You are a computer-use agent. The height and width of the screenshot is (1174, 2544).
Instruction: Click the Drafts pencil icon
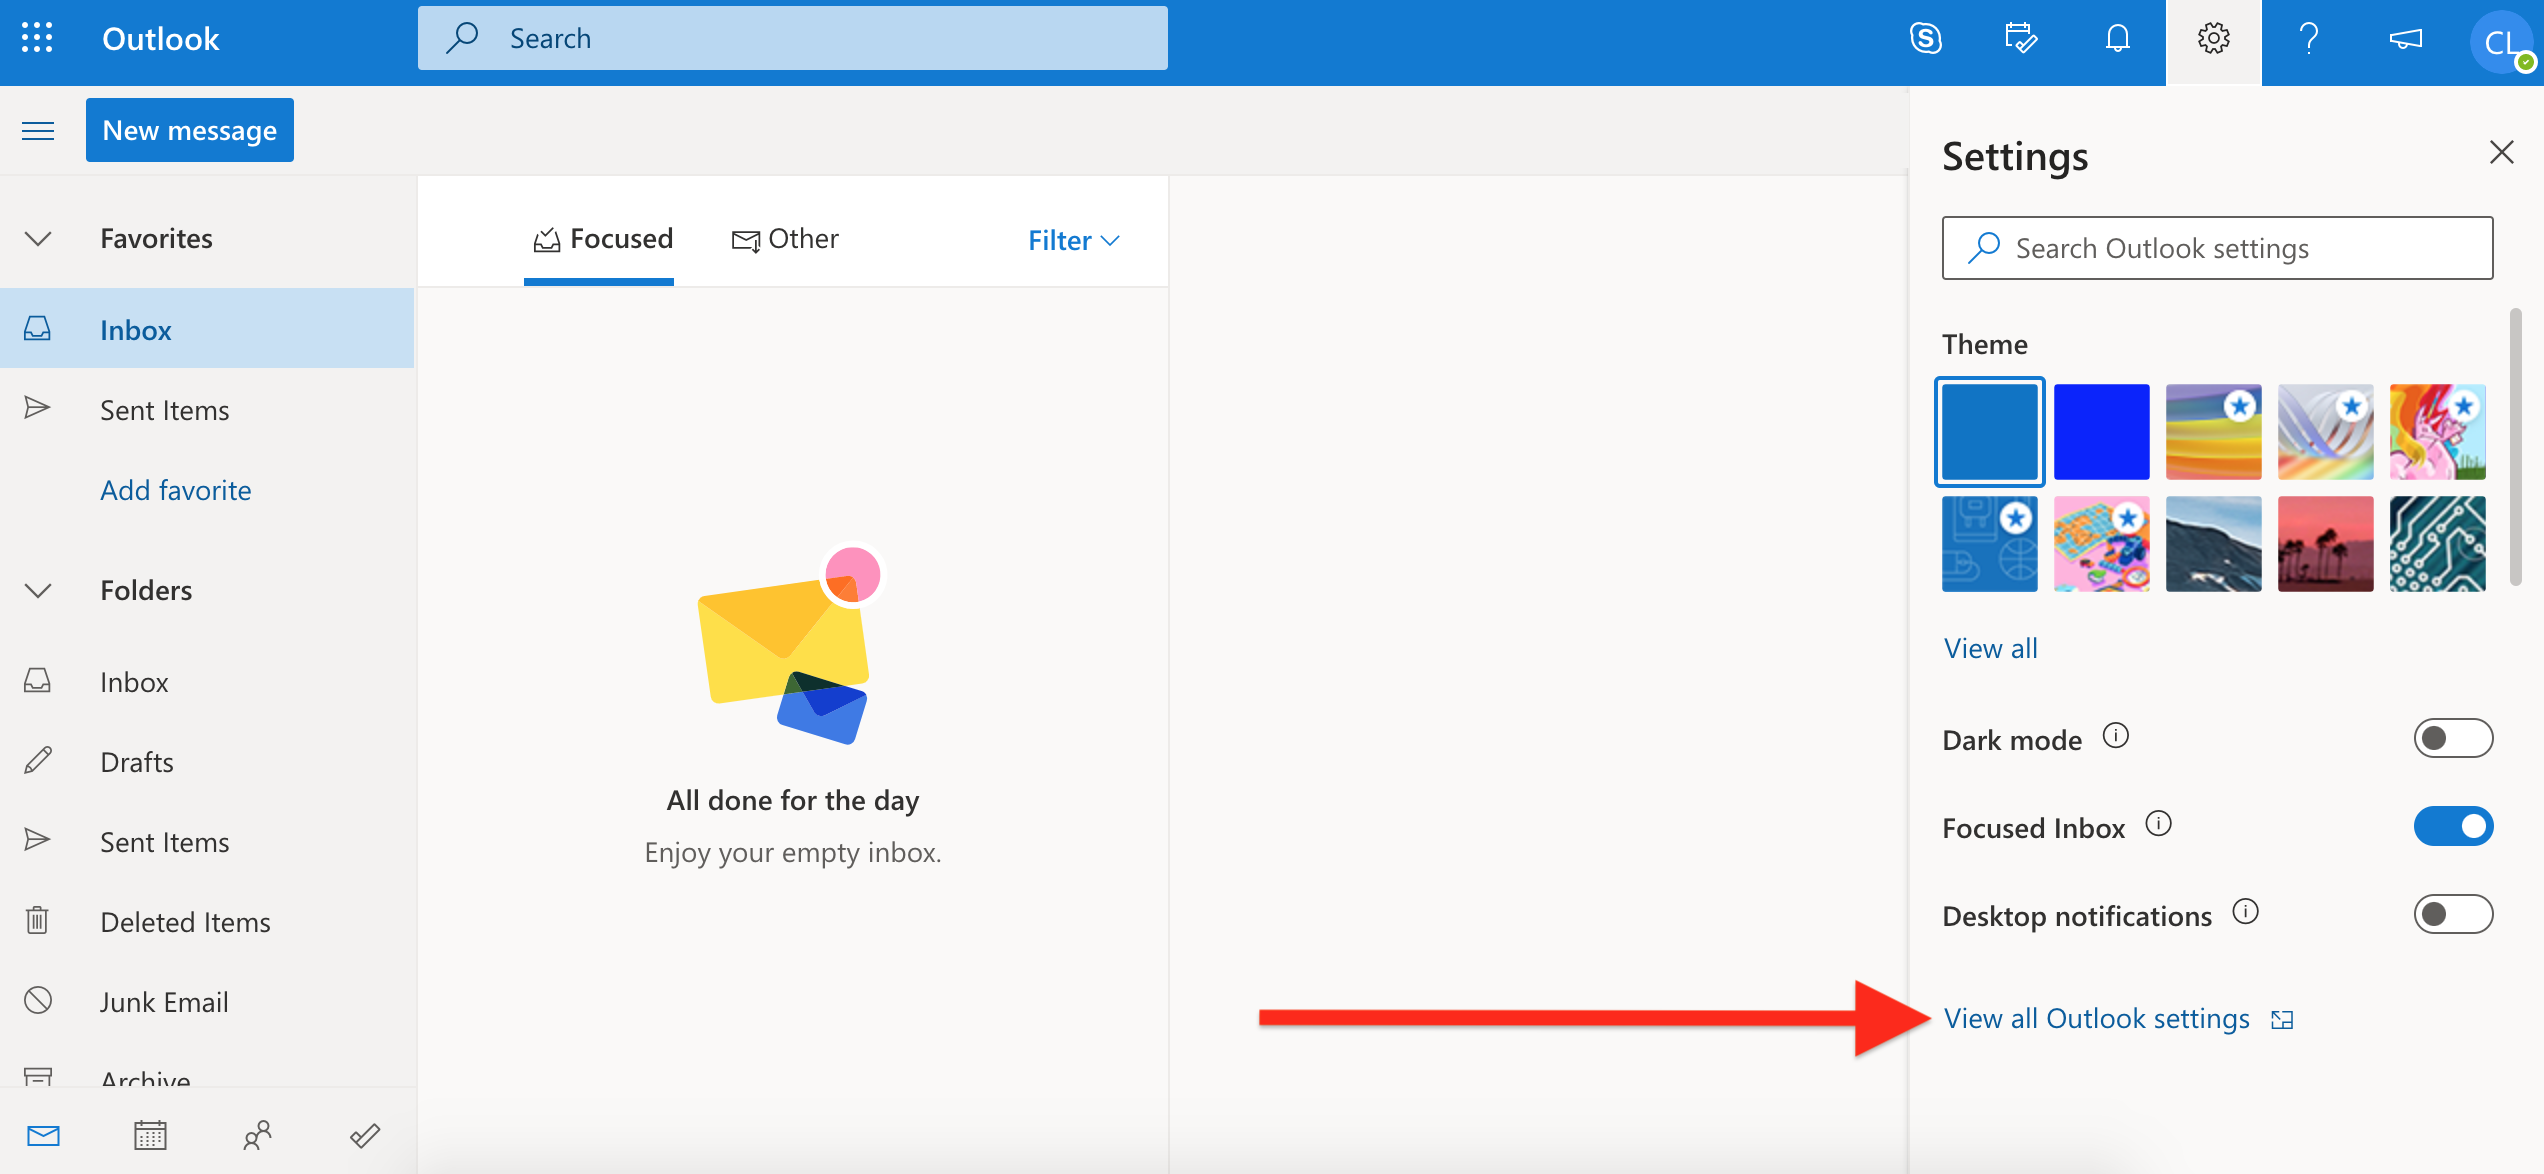pos(41,757)
